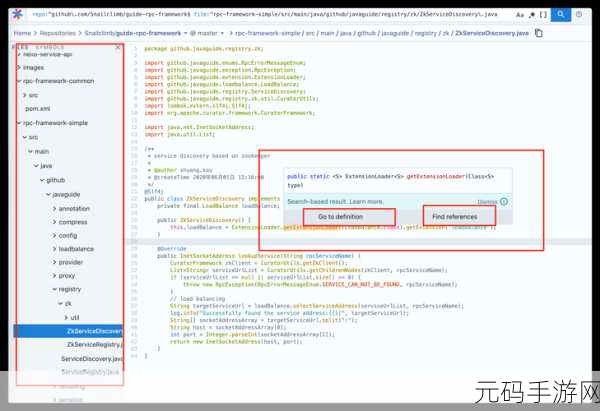The height and width of the screenshot is (411, 600).
Task: Click Find references in hover popup
Action: point(455,217)
